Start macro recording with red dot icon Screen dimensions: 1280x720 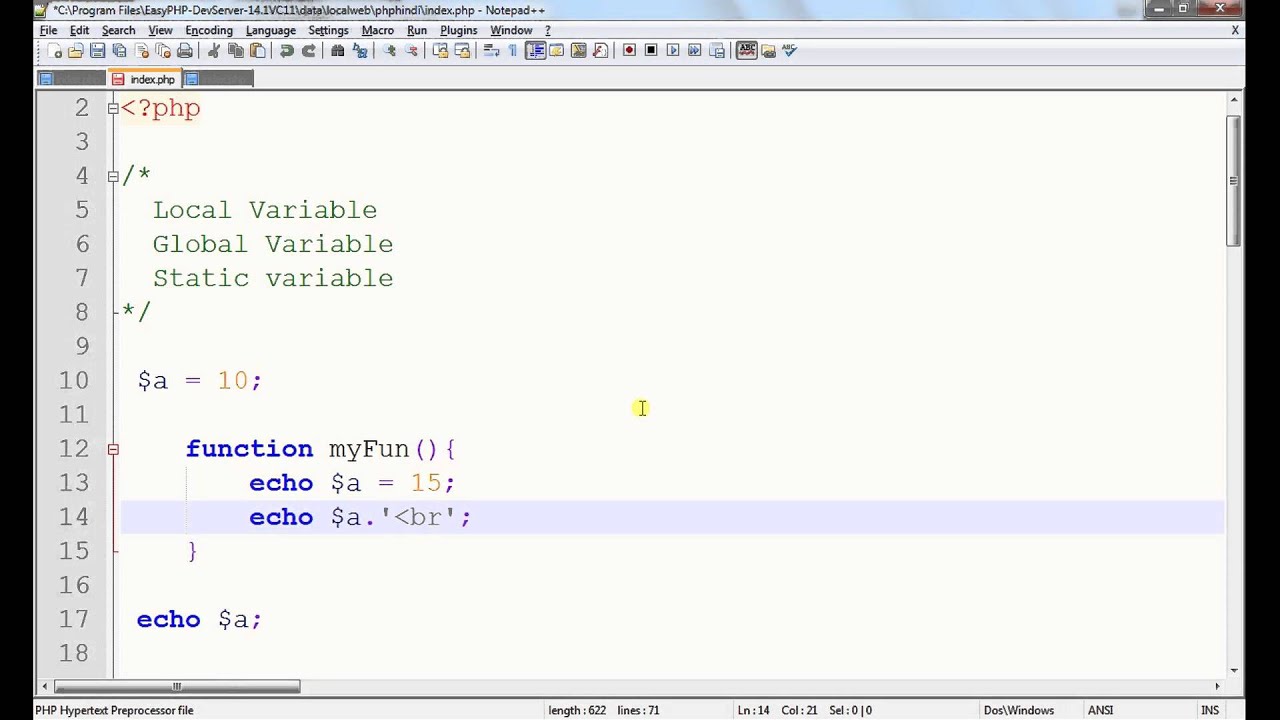click(629, 51)
